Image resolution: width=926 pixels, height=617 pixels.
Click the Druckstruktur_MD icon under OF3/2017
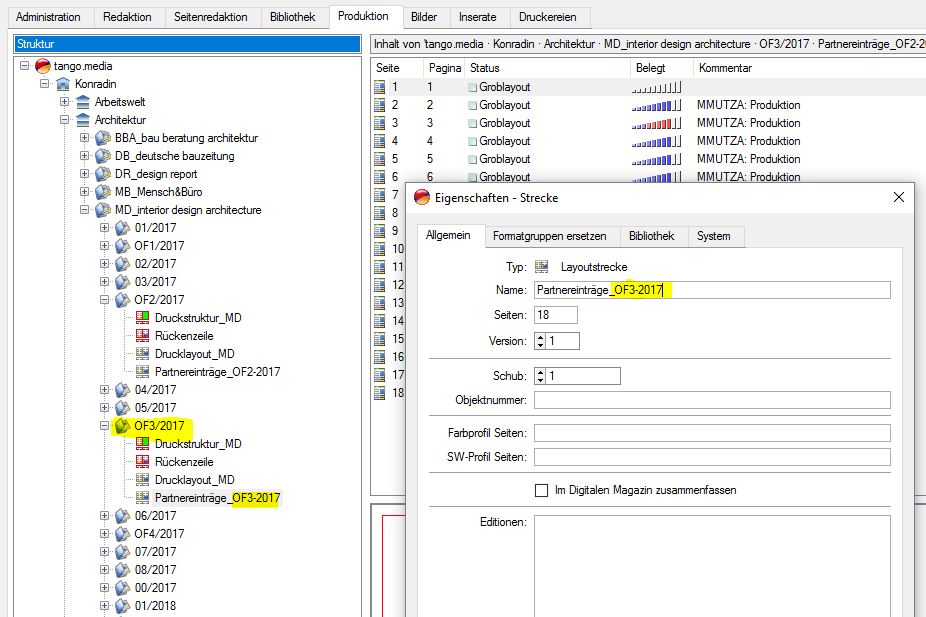pos(142,444)
